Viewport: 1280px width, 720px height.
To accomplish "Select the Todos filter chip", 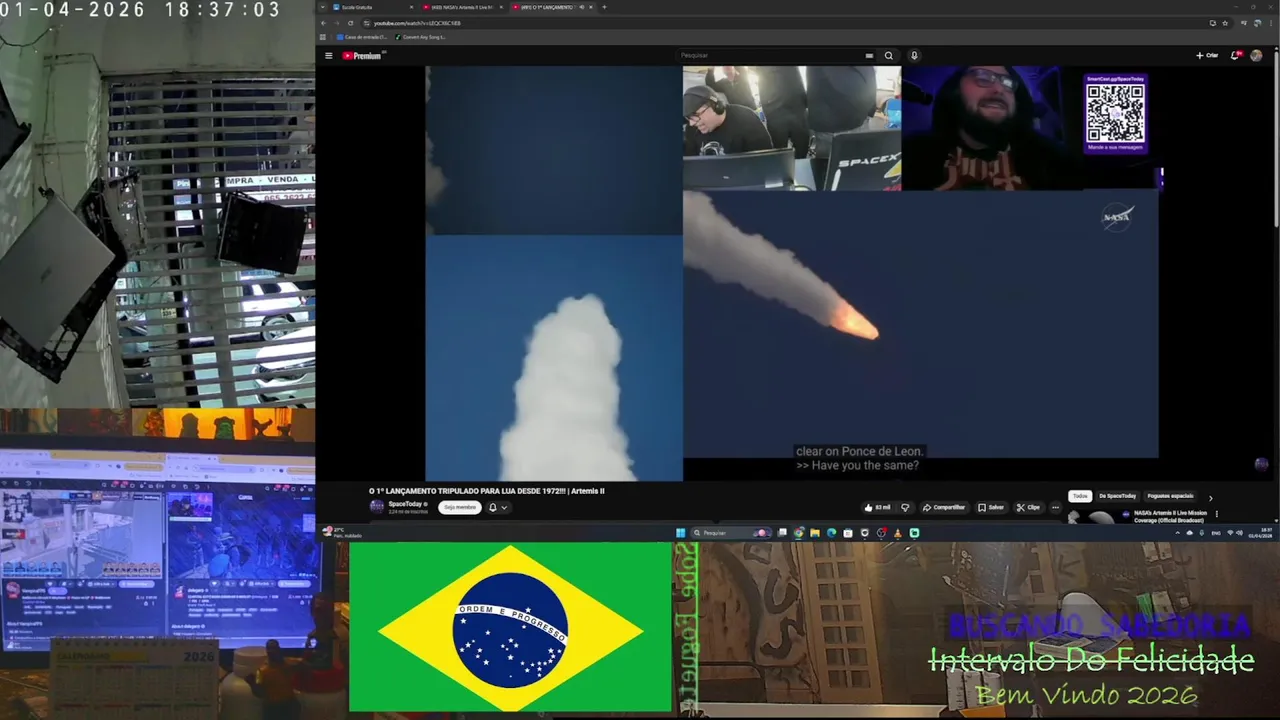I will [1080, 496].
